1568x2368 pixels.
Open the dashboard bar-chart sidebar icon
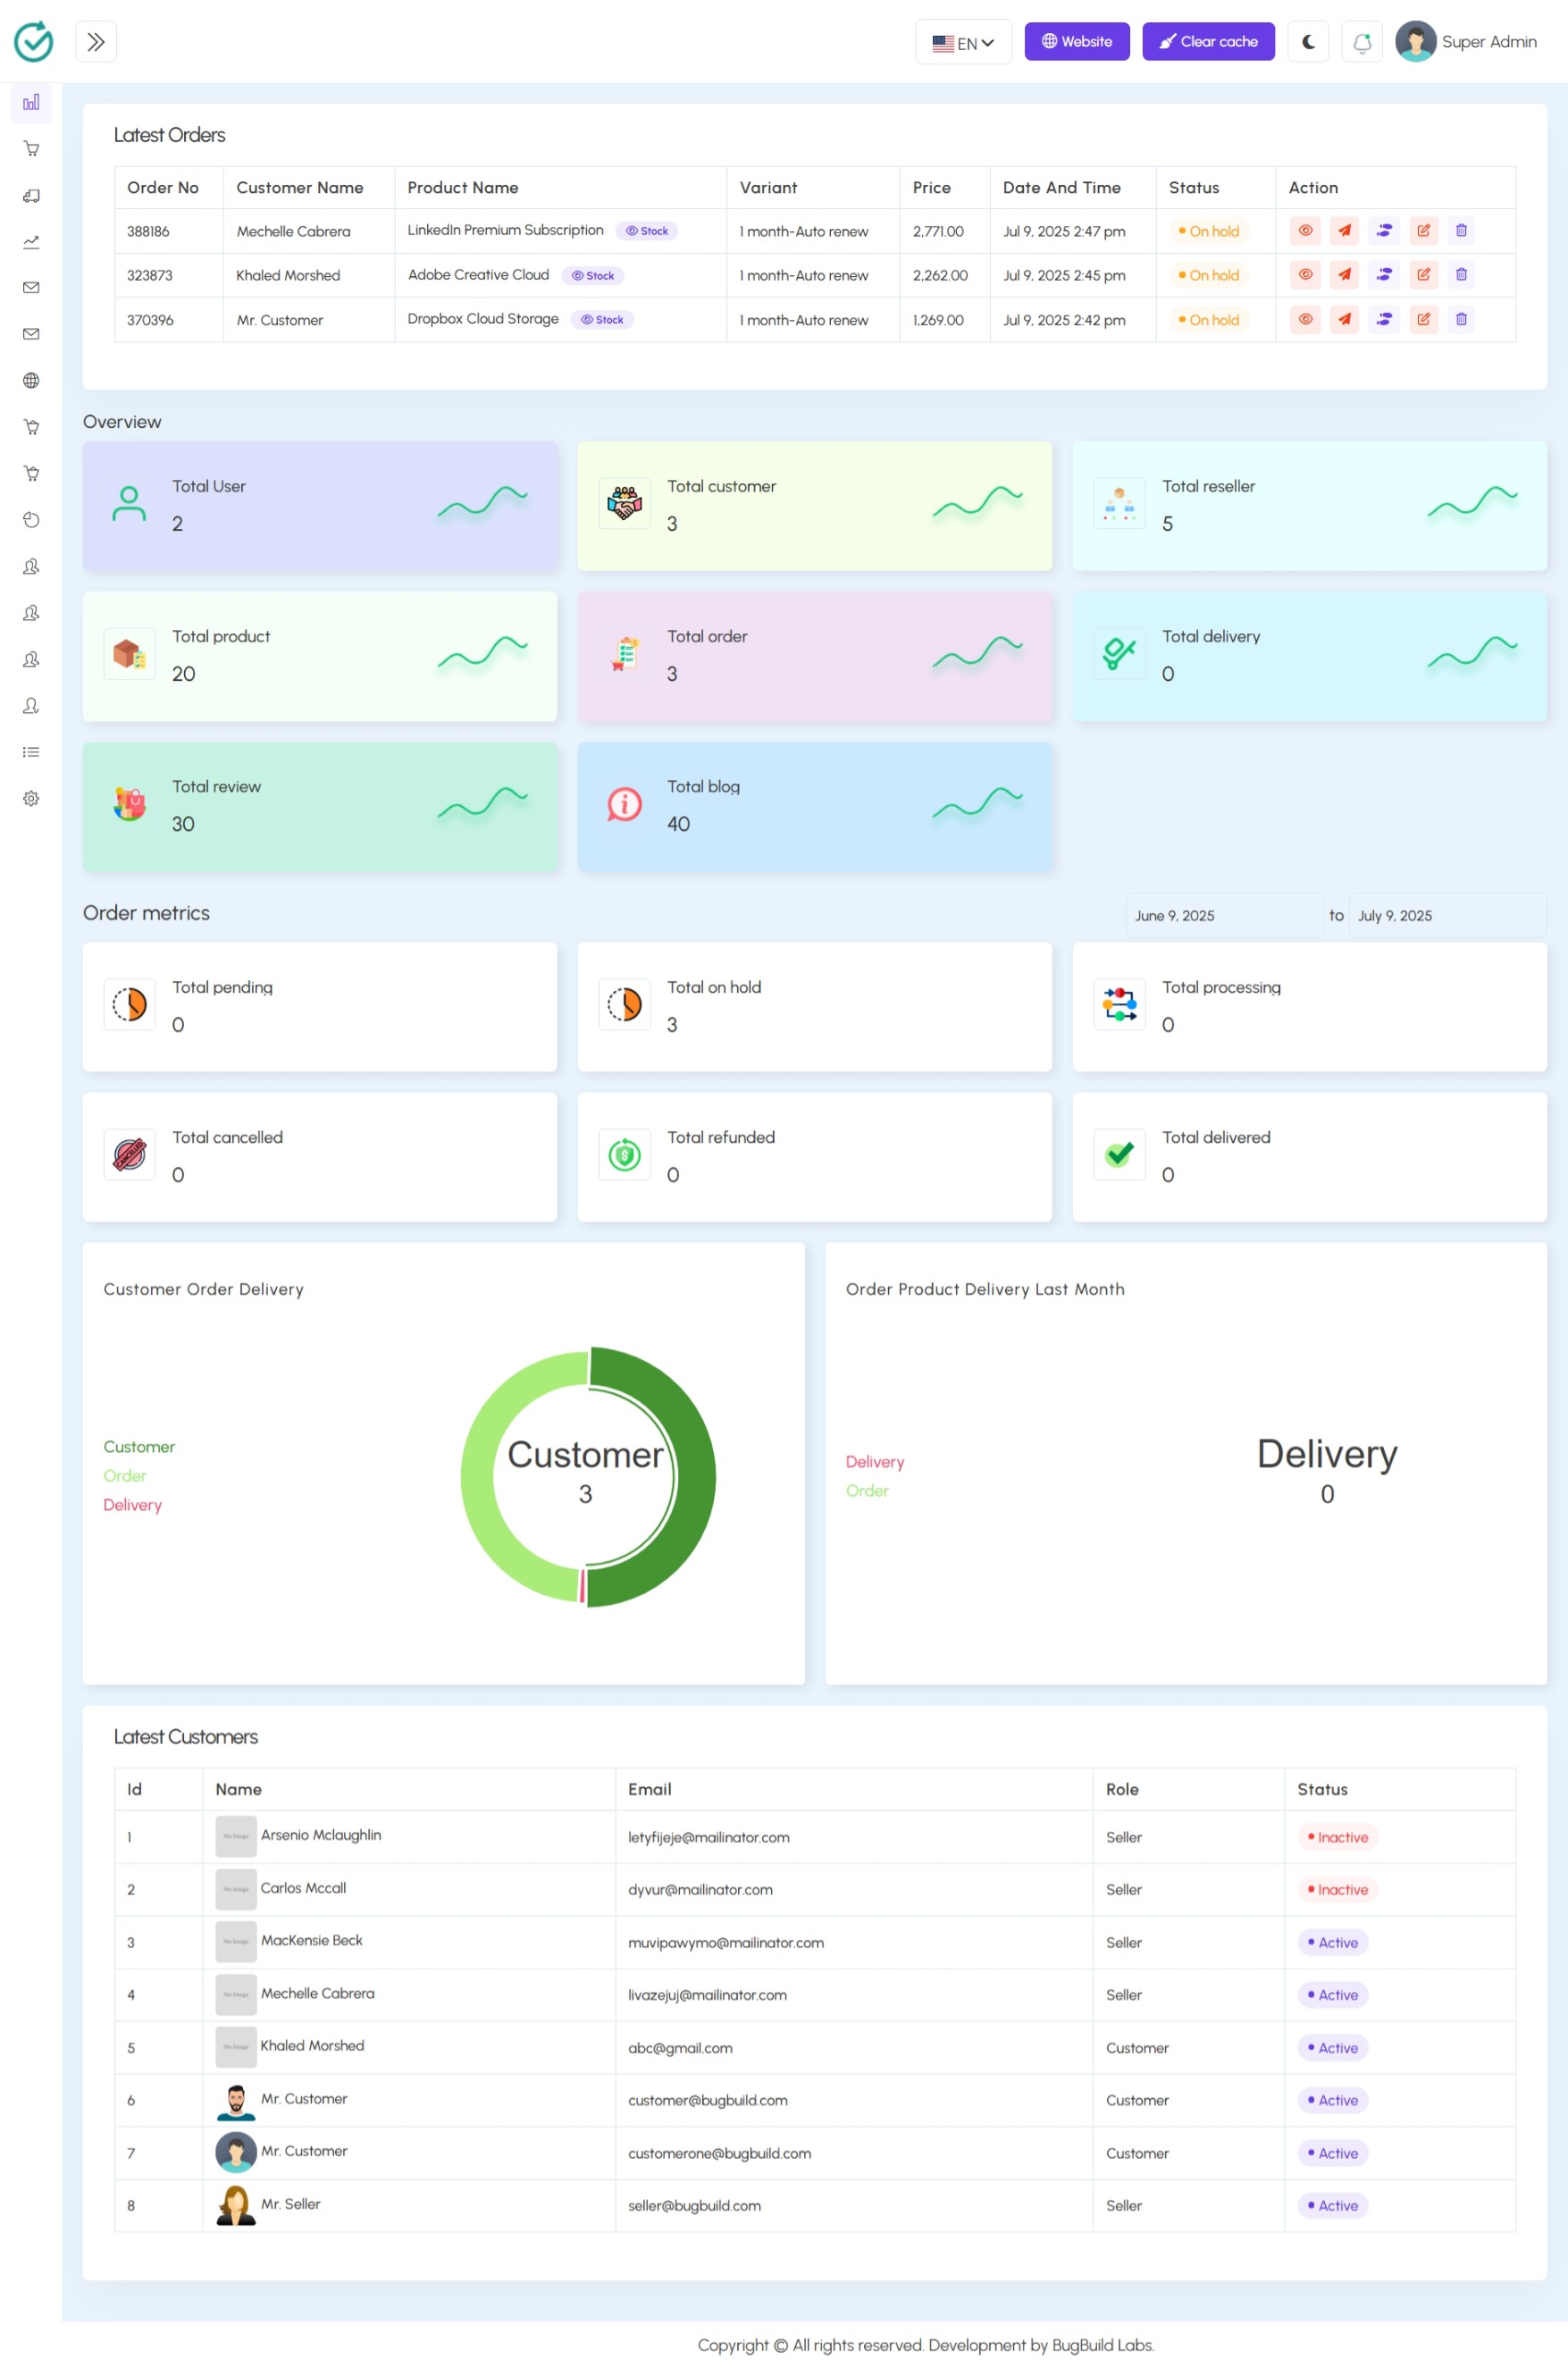31,103
